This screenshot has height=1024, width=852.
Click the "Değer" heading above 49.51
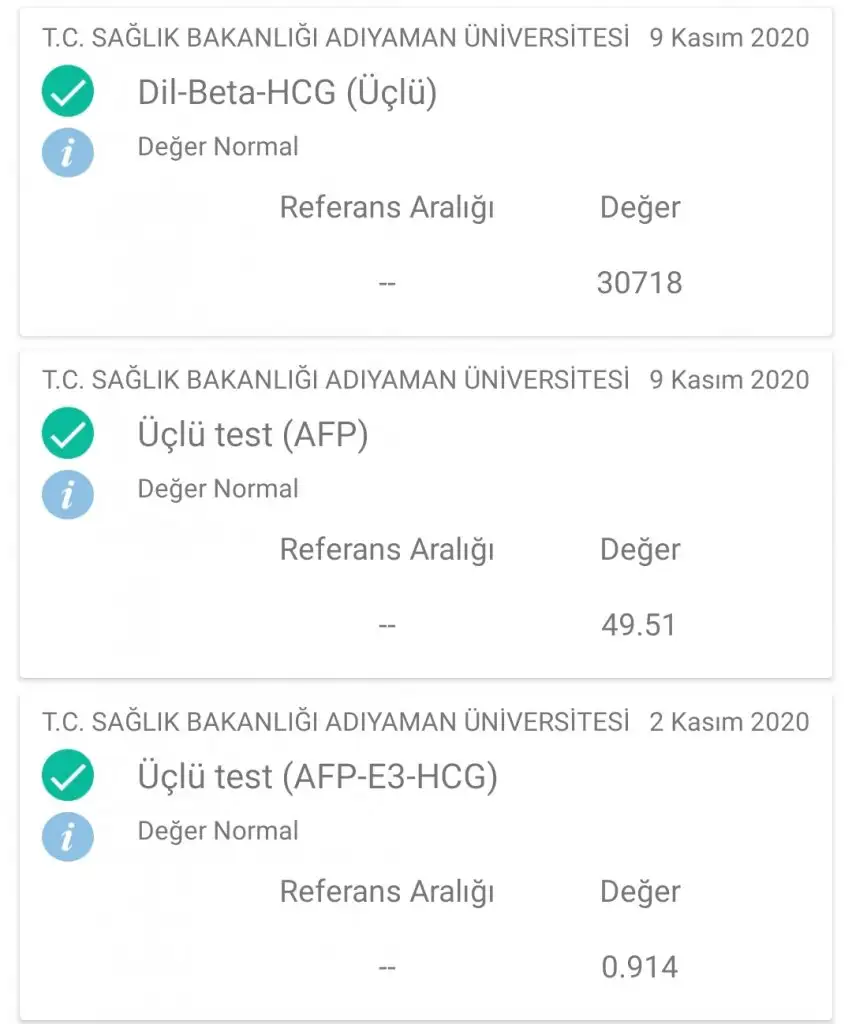(639, 549)
